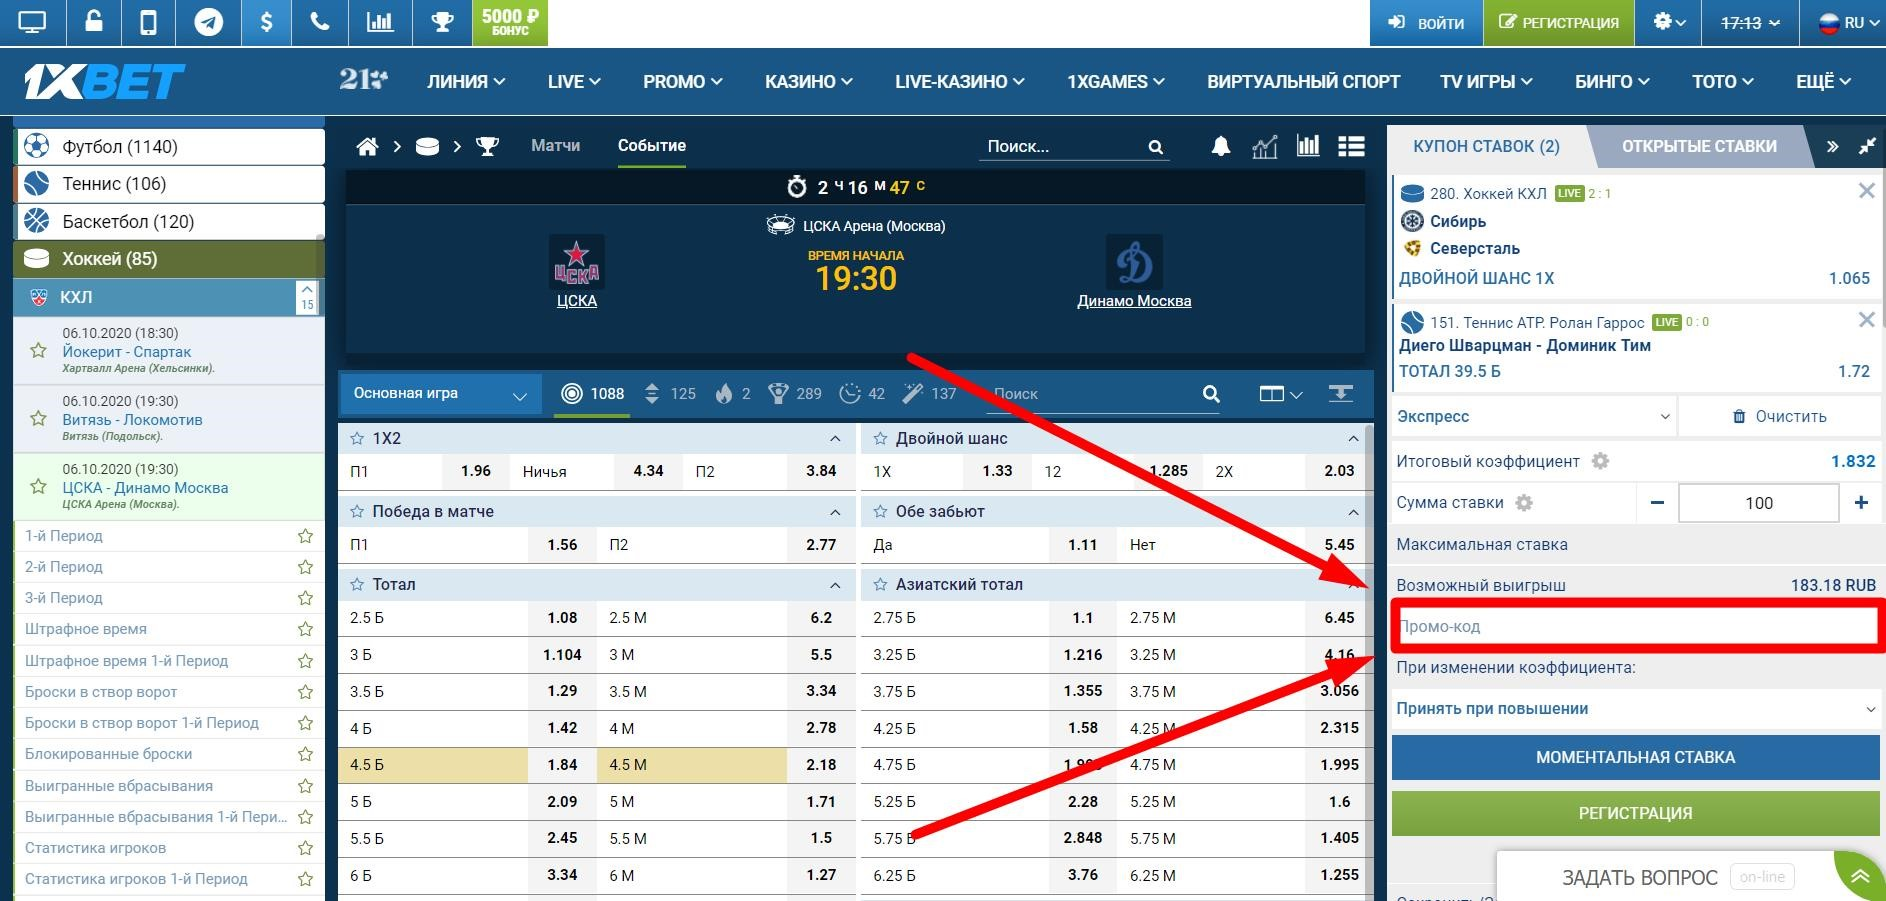Select Теннис (106) in sports list

(x=170, y=184)
